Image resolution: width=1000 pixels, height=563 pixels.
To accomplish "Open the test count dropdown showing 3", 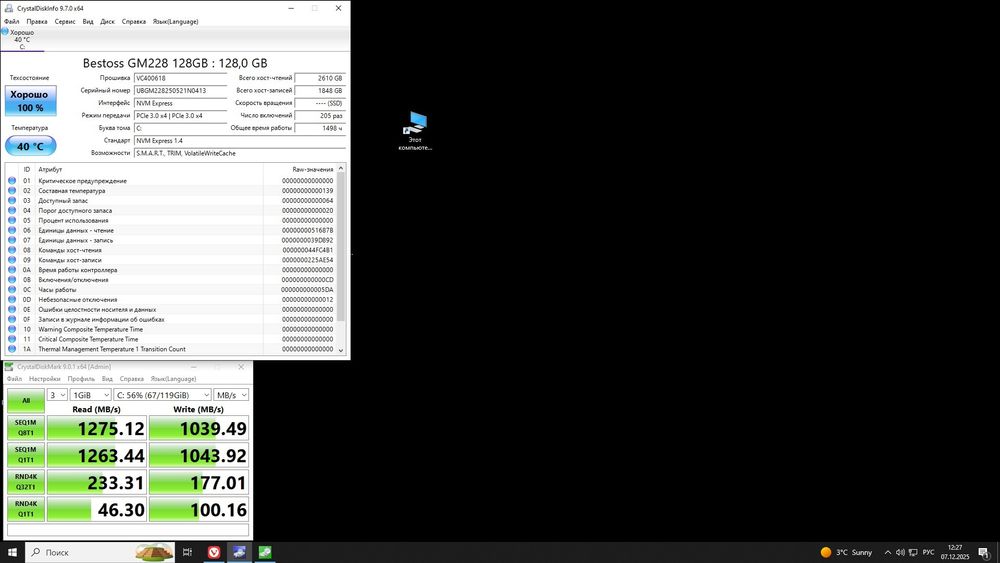I will [x=57, y=395].
